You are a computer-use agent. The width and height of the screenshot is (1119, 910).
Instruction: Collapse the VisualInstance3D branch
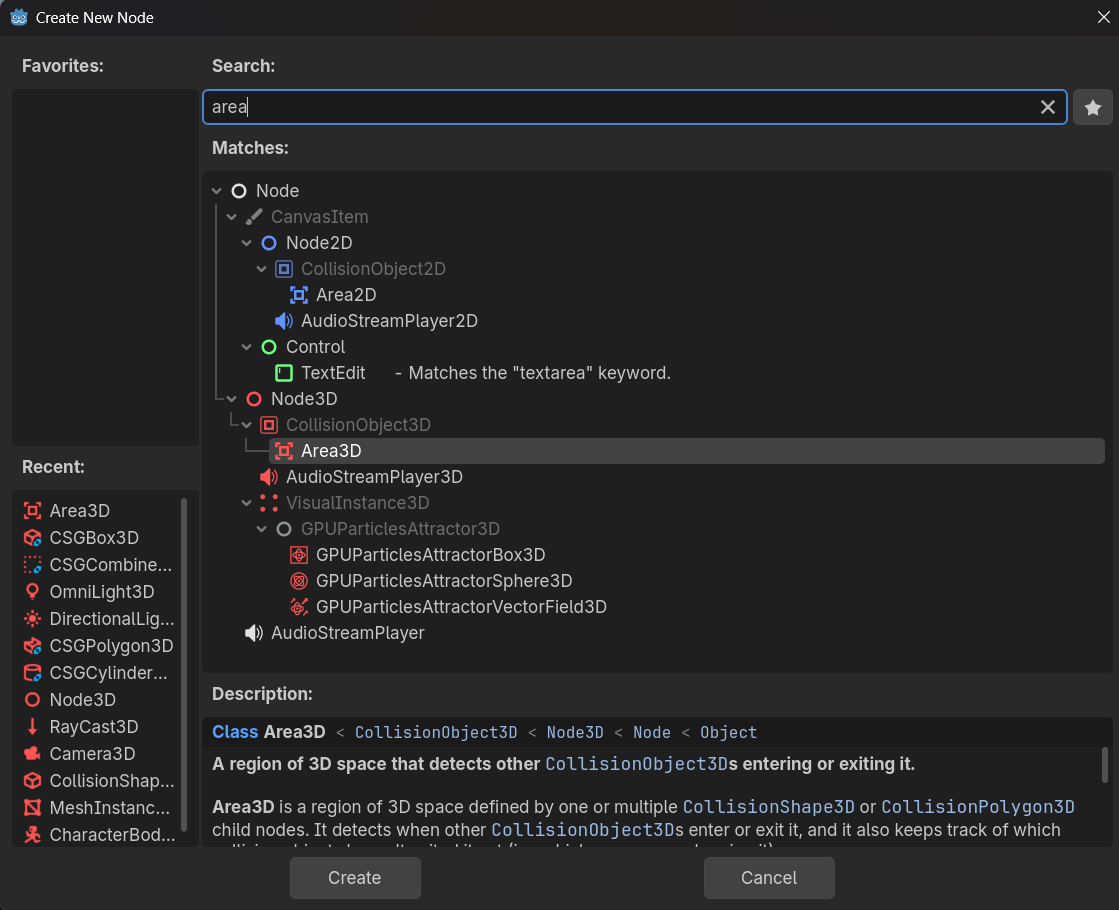tap(247, 503)
